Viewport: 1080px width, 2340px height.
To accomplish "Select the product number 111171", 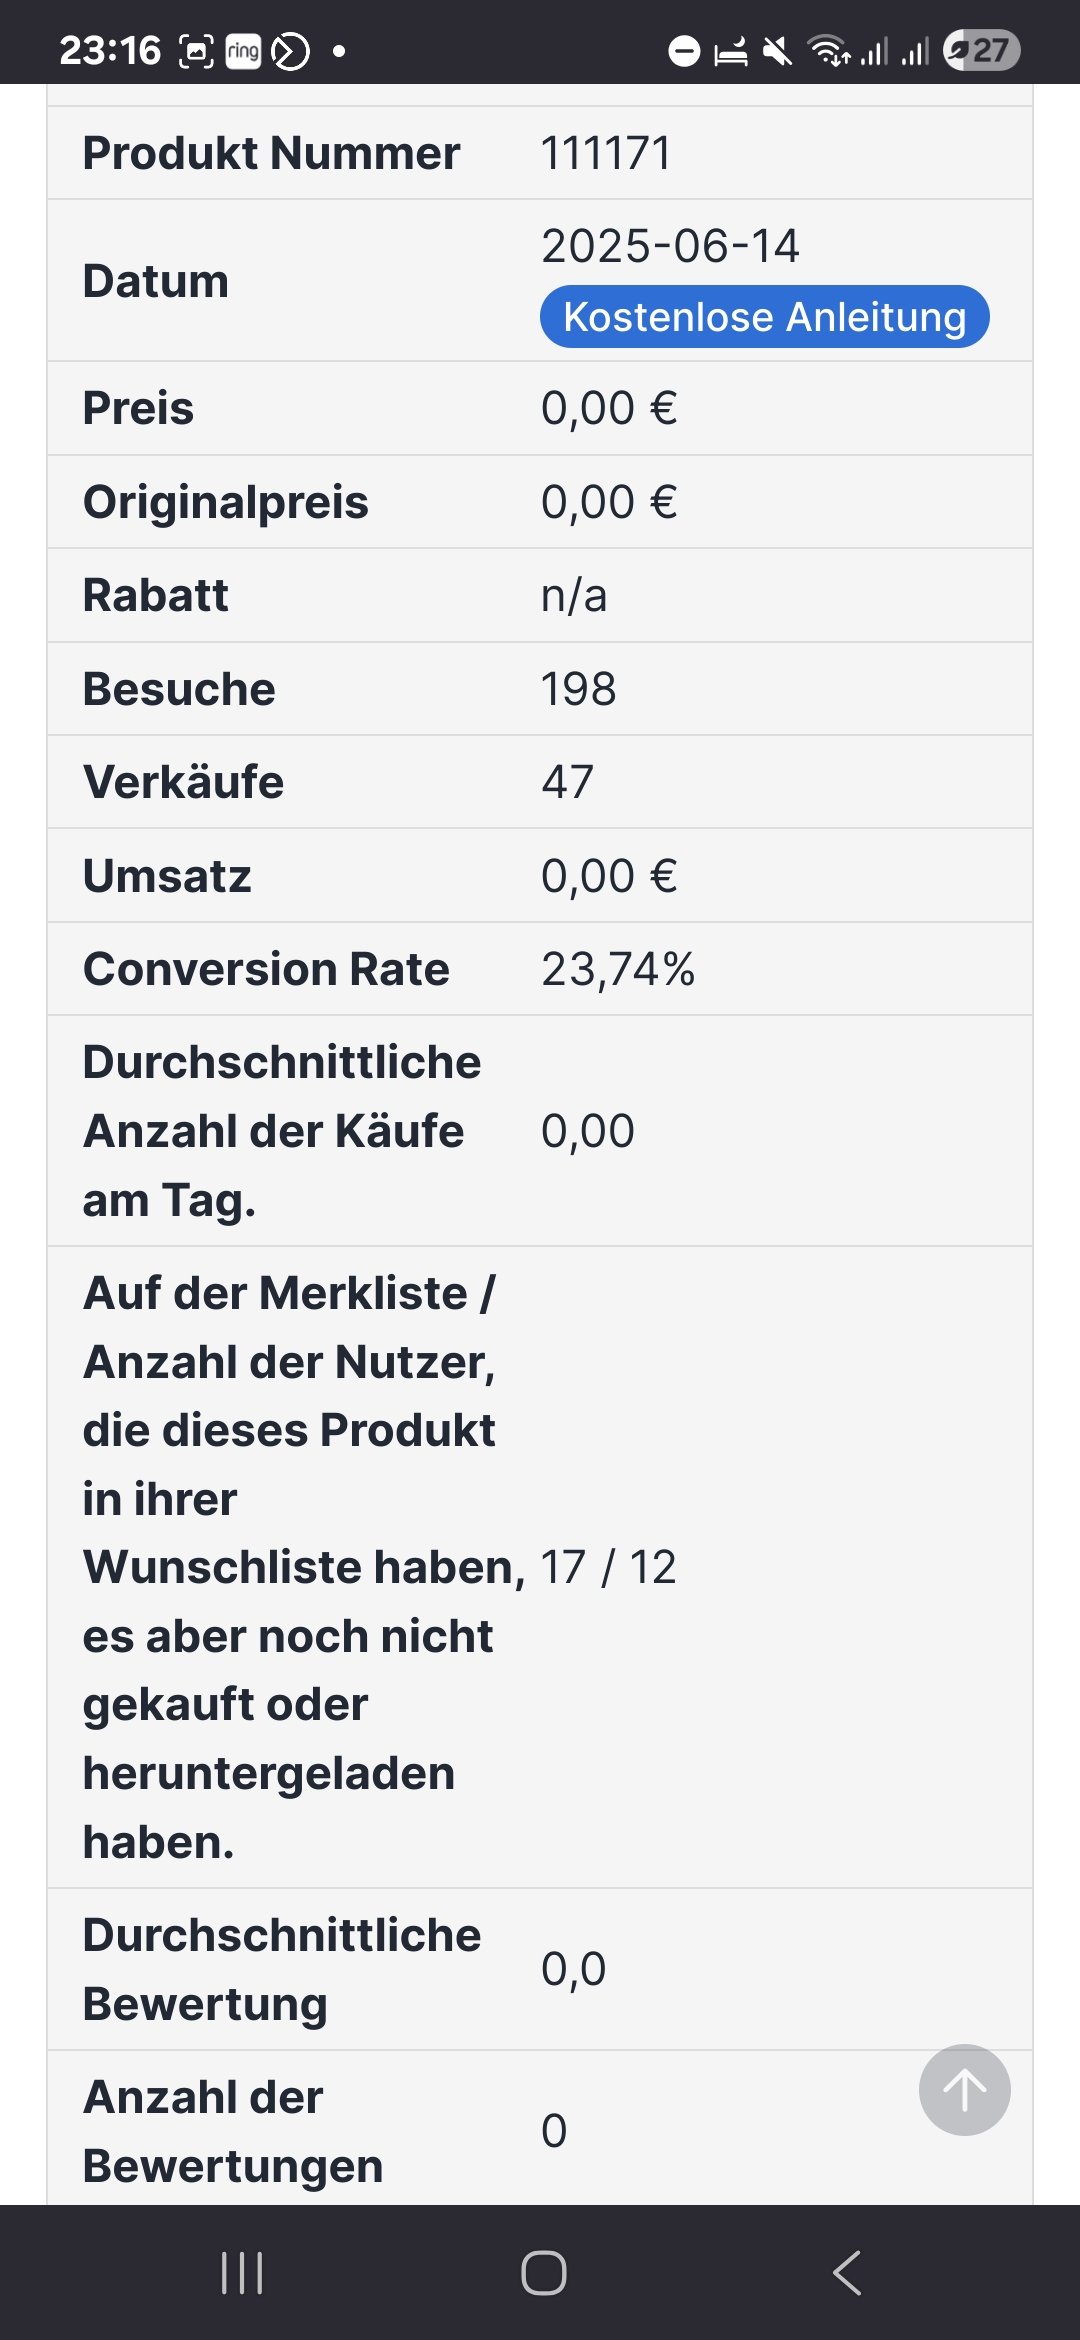I will (x=606, y=153).
